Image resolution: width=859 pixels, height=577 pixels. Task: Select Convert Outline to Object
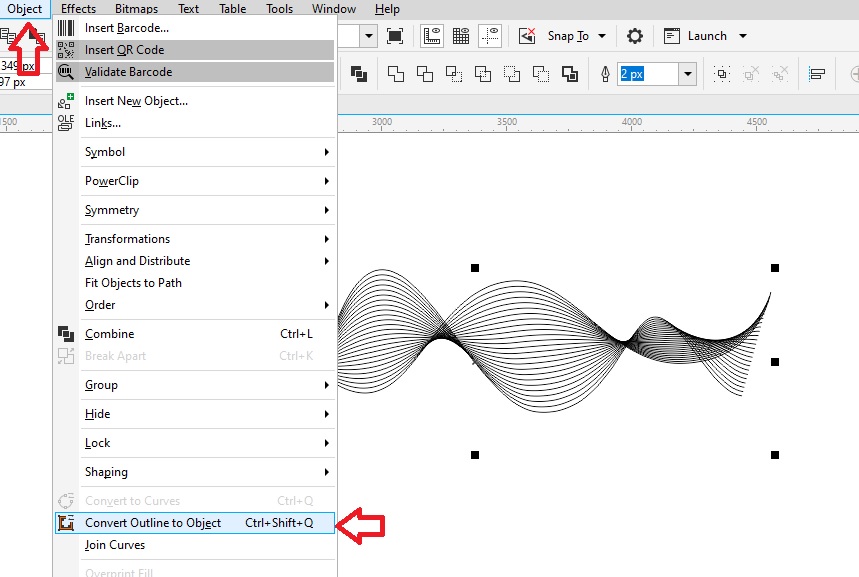coord(155,522)
